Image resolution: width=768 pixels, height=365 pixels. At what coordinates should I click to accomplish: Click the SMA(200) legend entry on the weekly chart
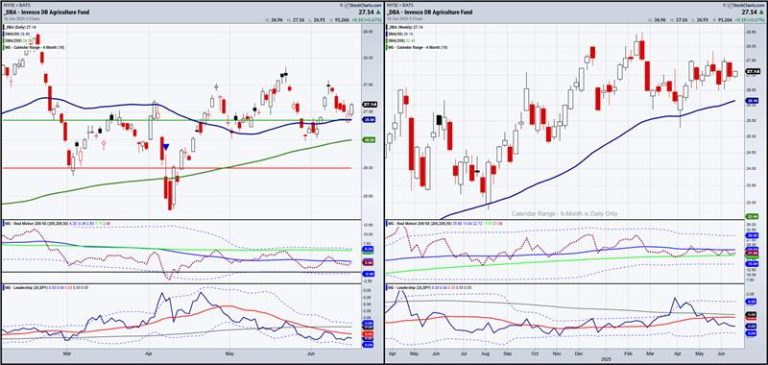(400, 41)
